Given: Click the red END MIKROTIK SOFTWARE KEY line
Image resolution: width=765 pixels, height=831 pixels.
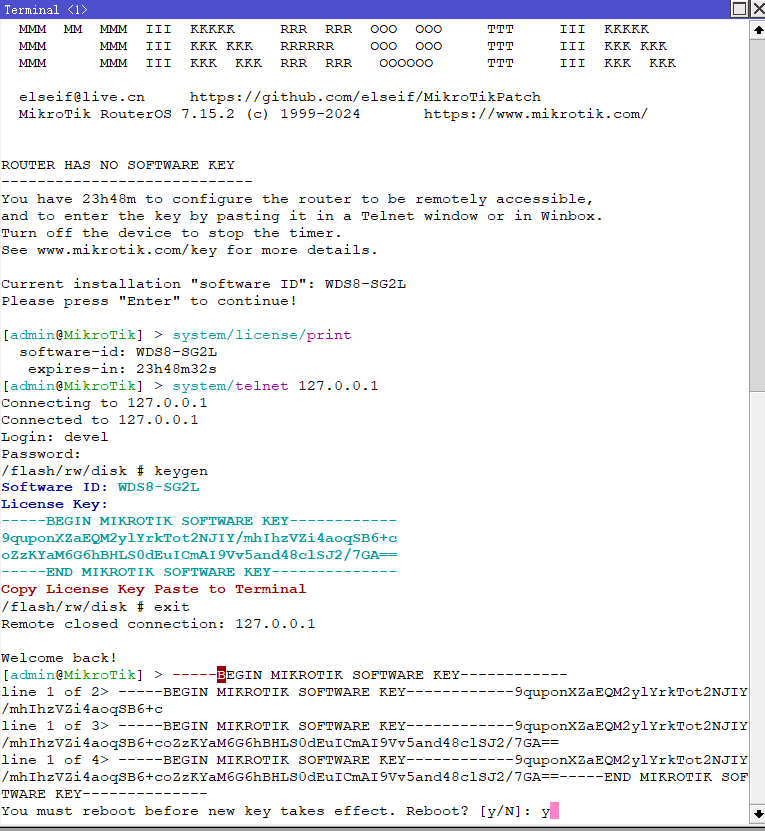Looking at the screenshot, I should (x=199, y=573).
